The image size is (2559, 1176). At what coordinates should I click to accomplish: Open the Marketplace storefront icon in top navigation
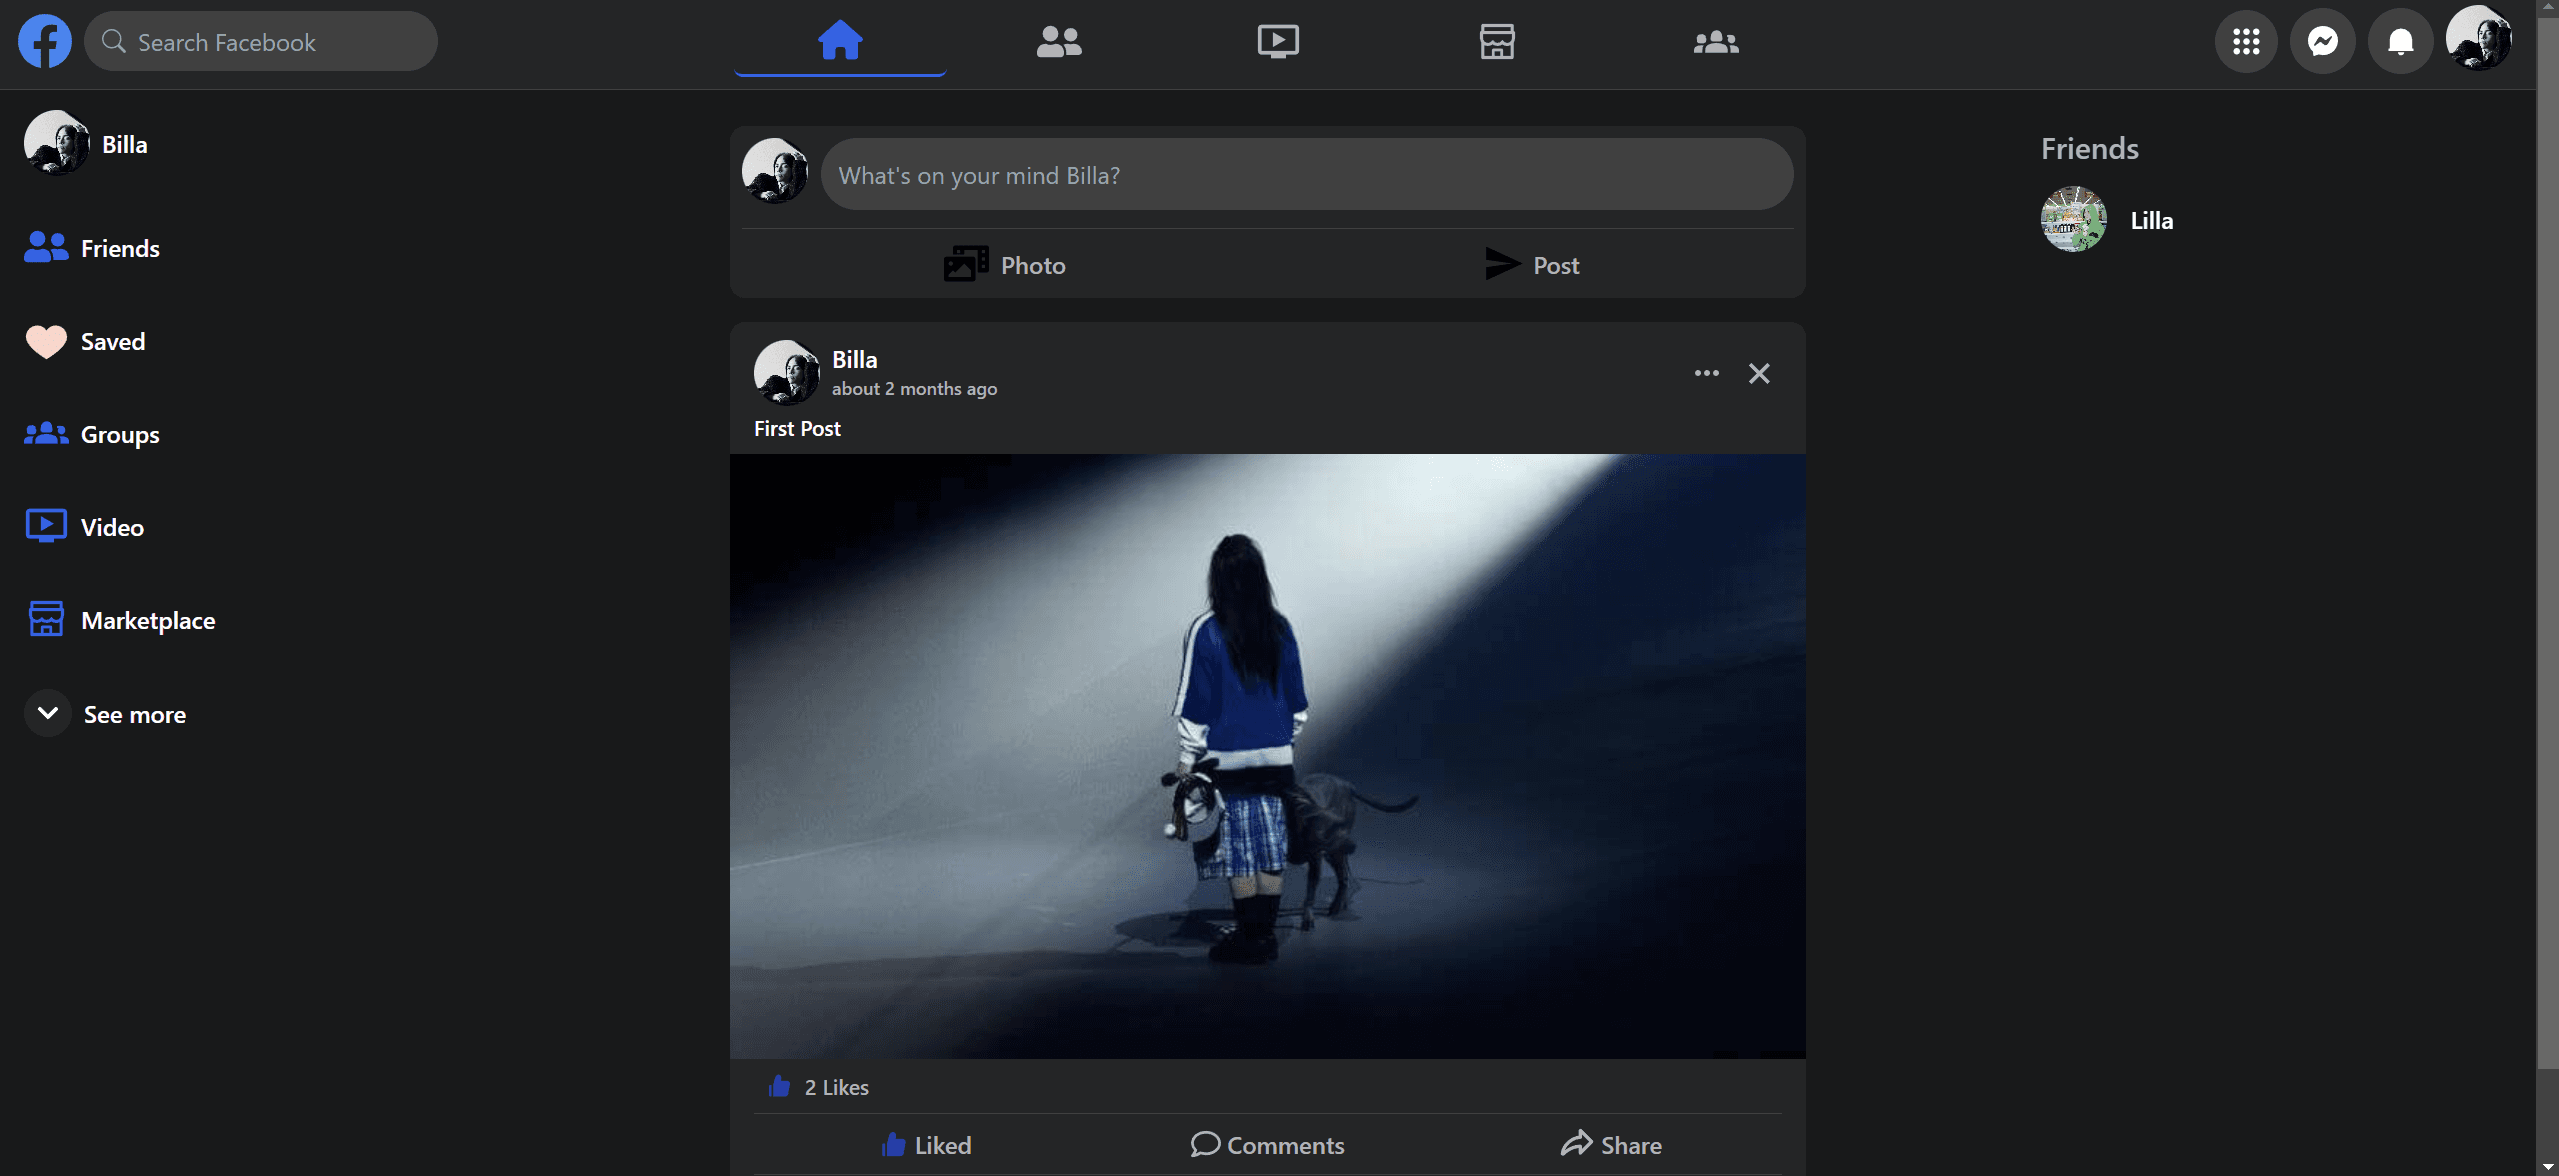coord(1497,41)
